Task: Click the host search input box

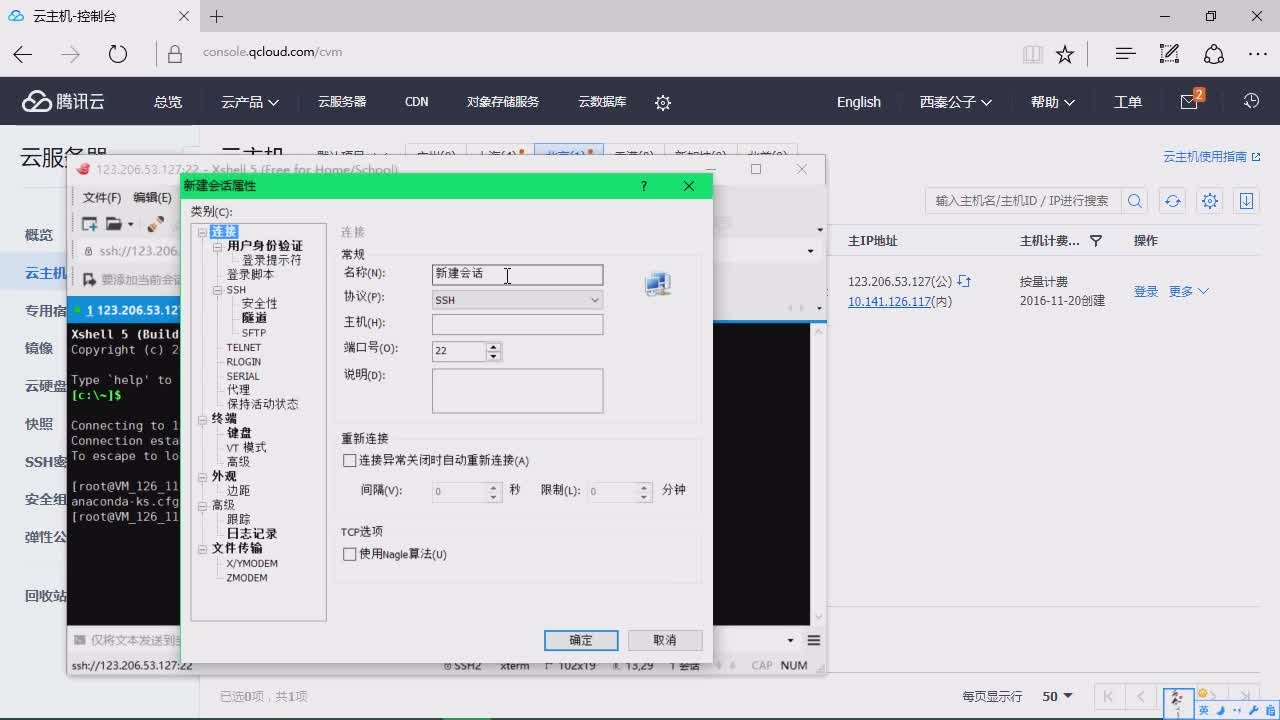Action: click(1023, 201)
